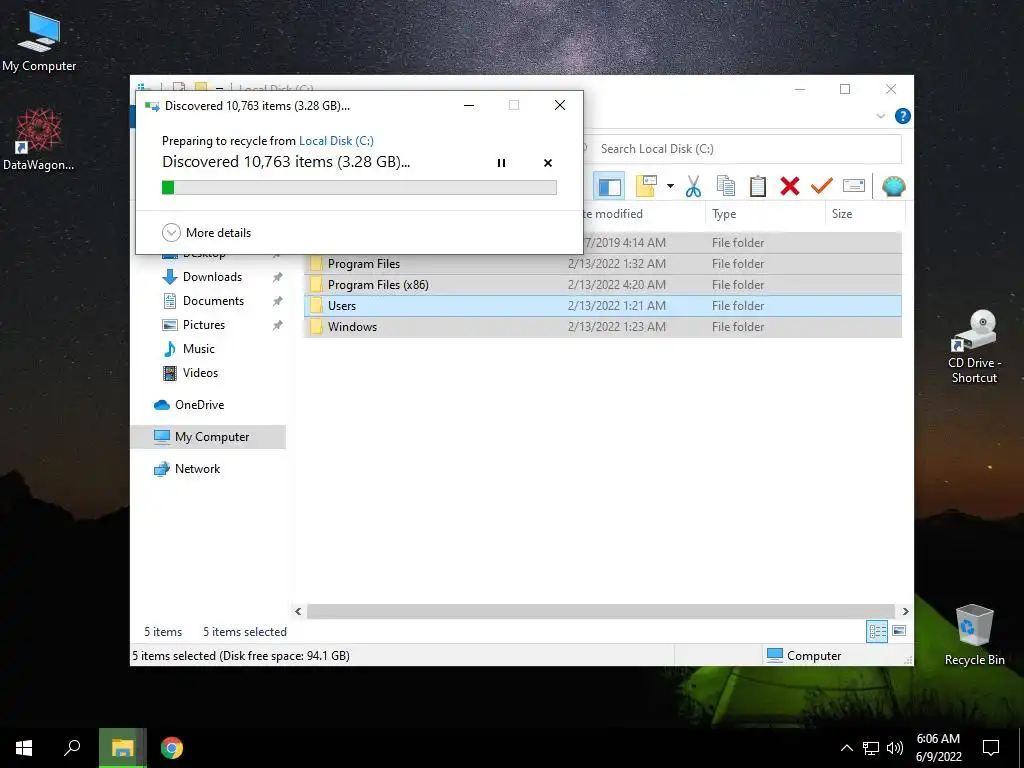Open Downloads in the navigation pane
The height and width of the screenshot is (768, 1024).
[x=212, y=277]
